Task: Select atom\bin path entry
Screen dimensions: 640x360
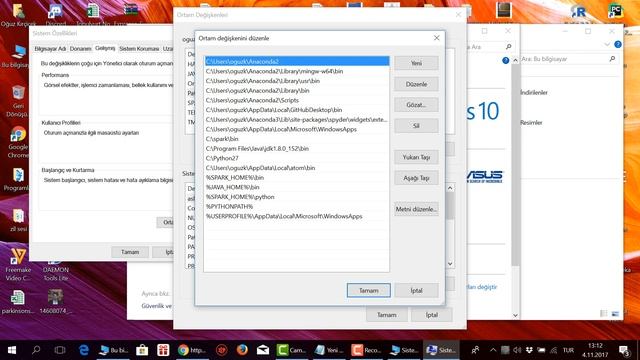Action: coord(297,168)
